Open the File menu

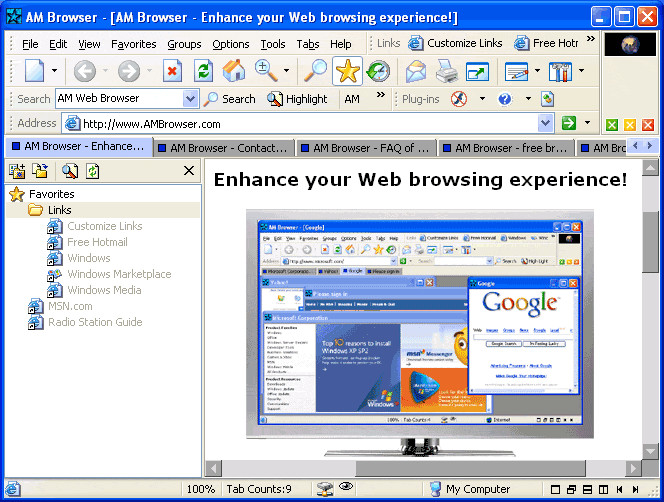point(30,44)
